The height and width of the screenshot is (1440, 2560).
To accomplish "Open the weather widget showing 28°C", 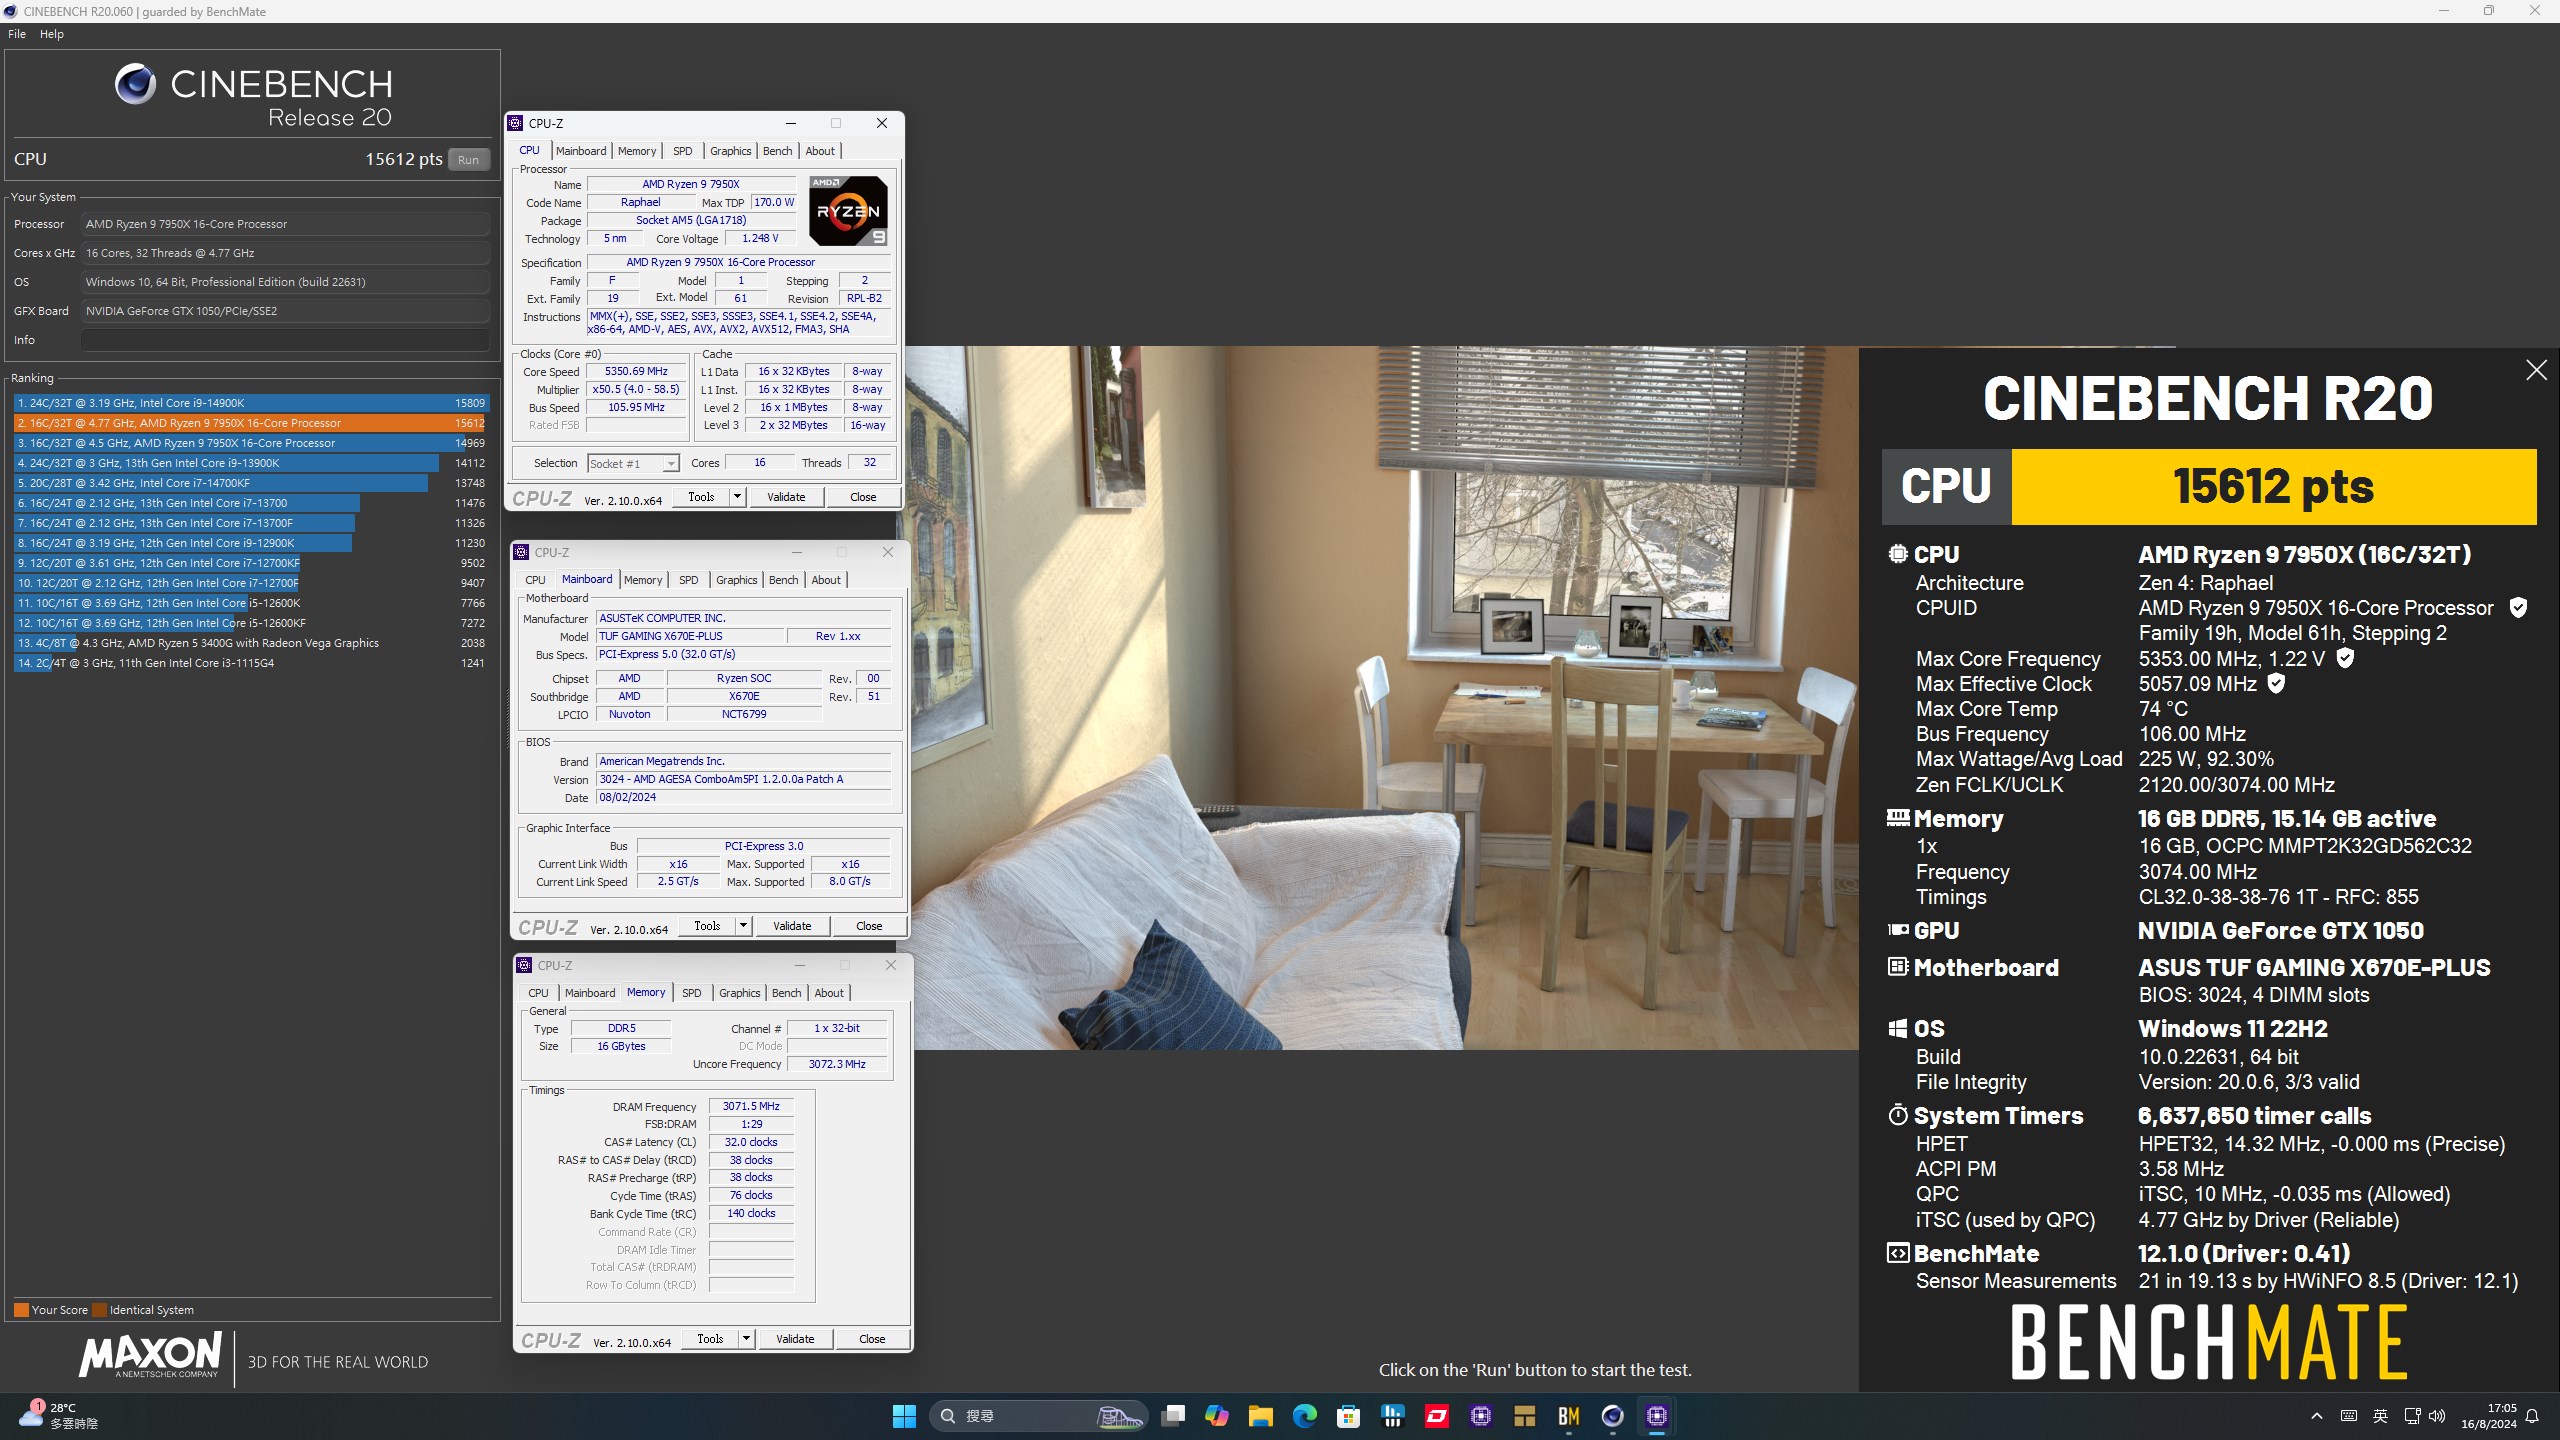I will (60, 1416).
